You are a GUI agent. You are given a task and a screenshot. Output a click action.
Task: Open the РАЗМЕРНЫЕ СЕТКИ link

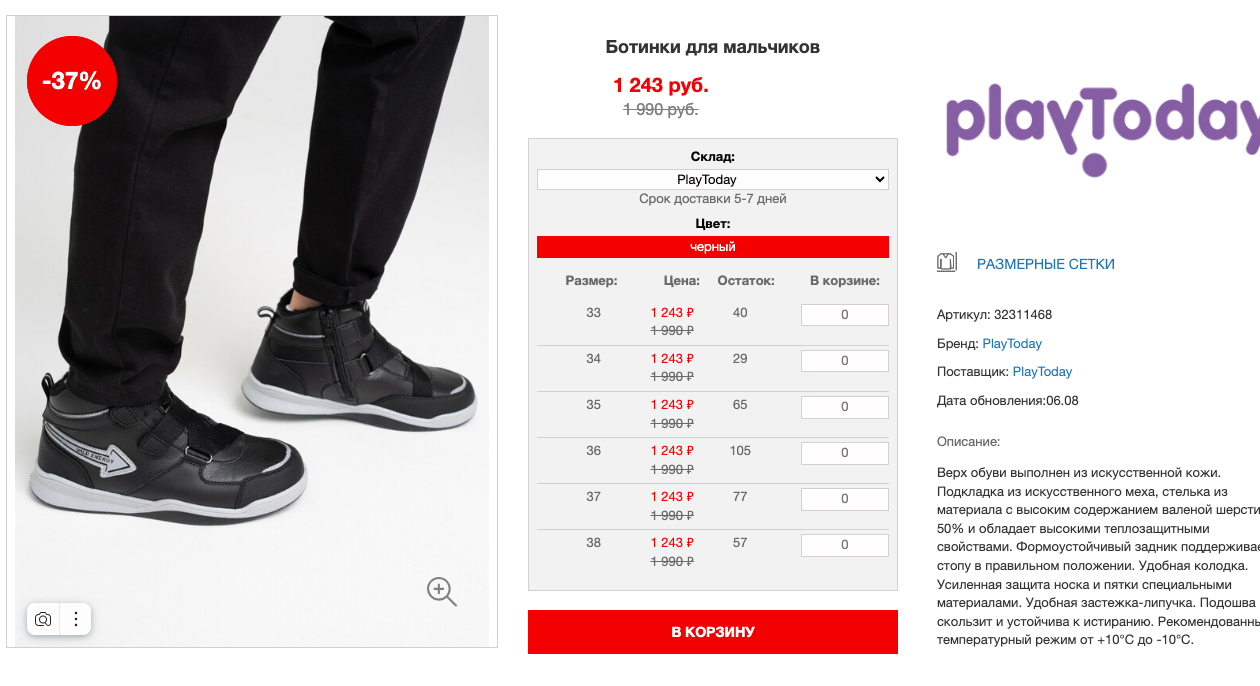tap(1045, 264)
